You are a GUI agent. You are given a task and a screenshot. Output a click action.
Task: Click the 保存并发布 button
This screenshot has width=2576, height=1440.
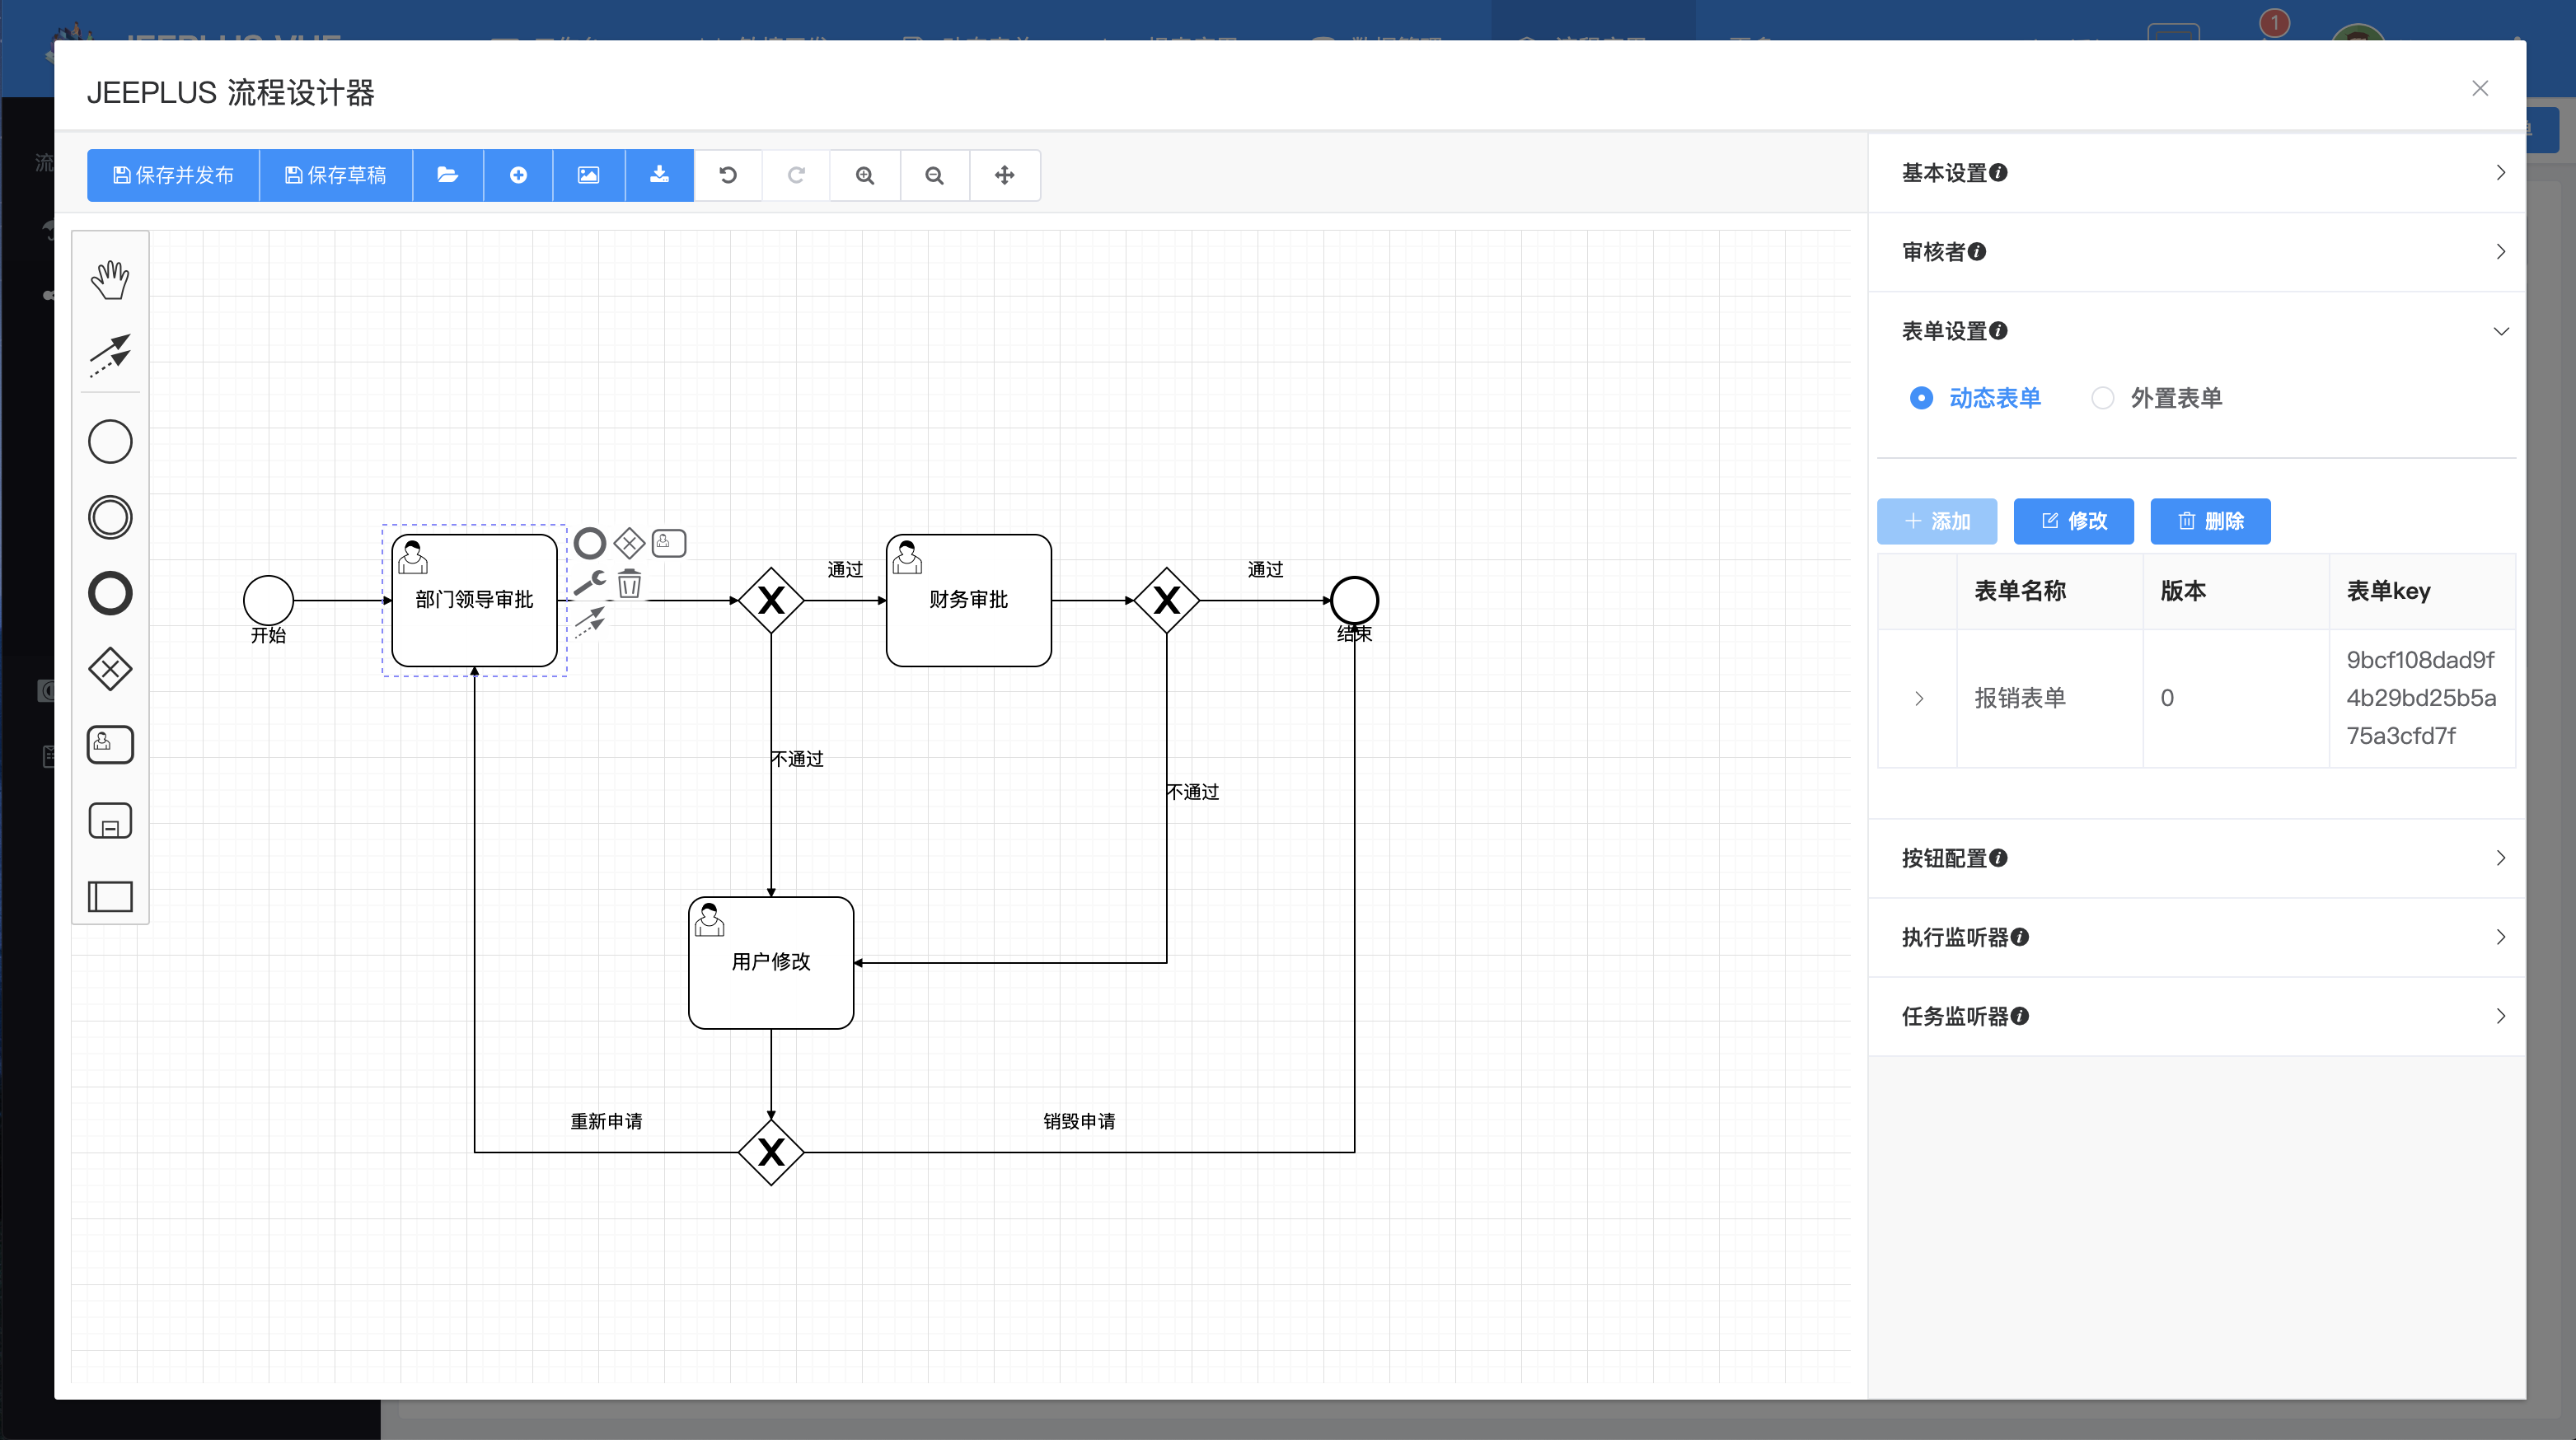pyautogui.click(x=173, y=175)
